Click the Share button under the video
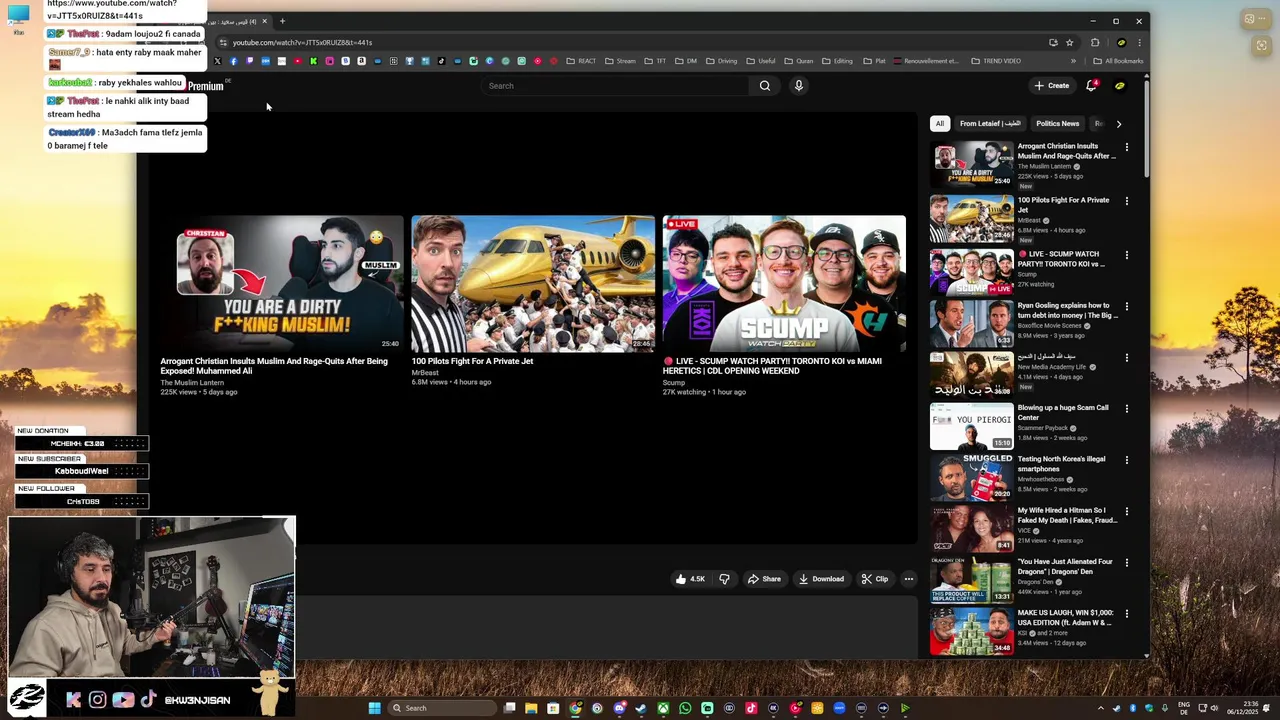 click(x=764, y=579)
